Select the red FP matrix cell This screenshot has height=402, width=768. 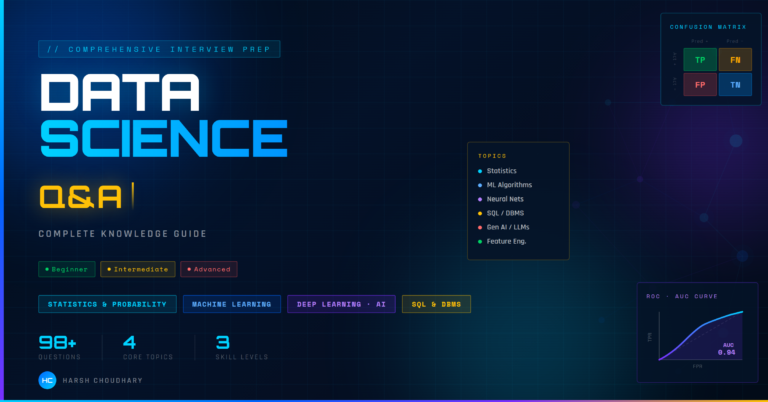tap(700, 85)
